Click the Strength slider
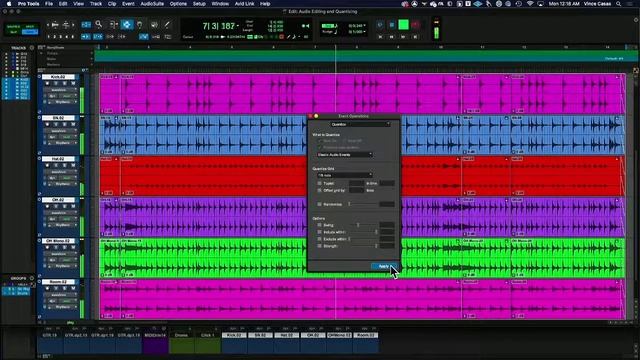Viewport: 640px width, 360px height. coord(362,246)
